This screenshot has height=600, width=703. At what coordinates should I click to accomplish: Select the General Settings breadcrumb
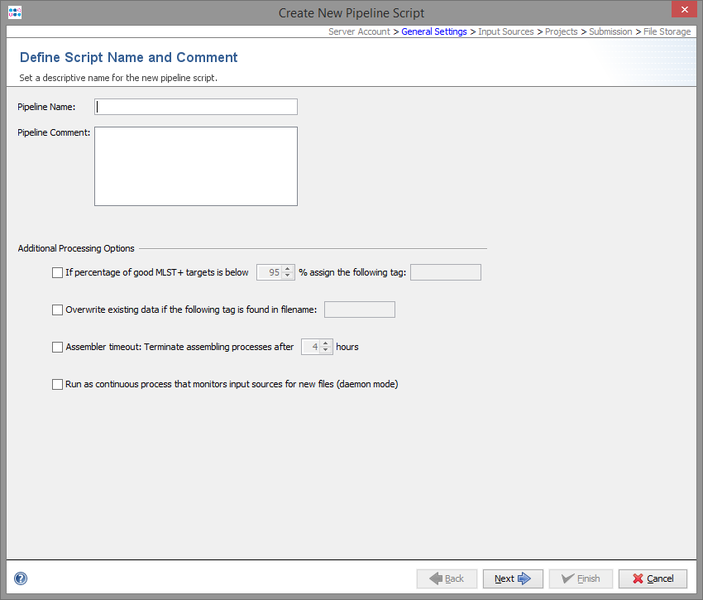pos(434,32)
